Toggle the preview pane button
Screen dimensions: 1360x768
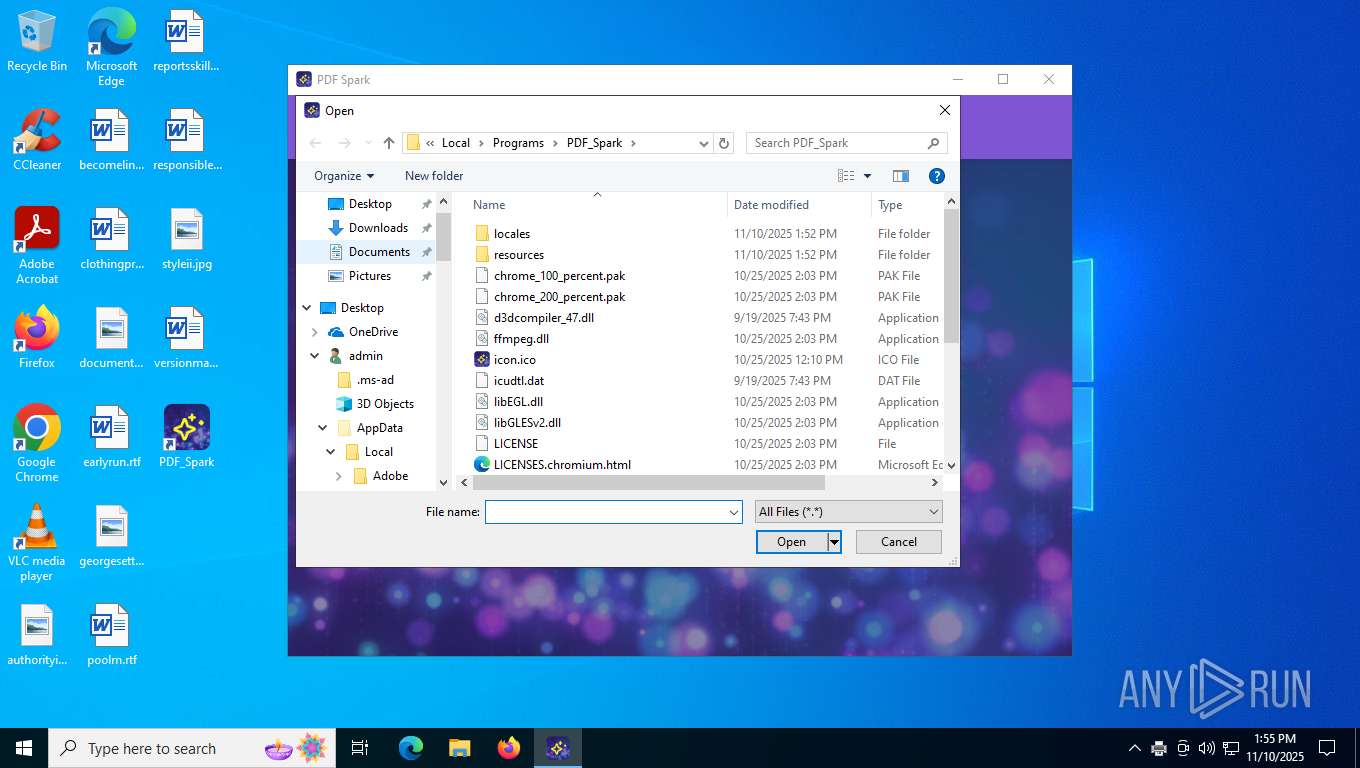click(x=901, y=176)
